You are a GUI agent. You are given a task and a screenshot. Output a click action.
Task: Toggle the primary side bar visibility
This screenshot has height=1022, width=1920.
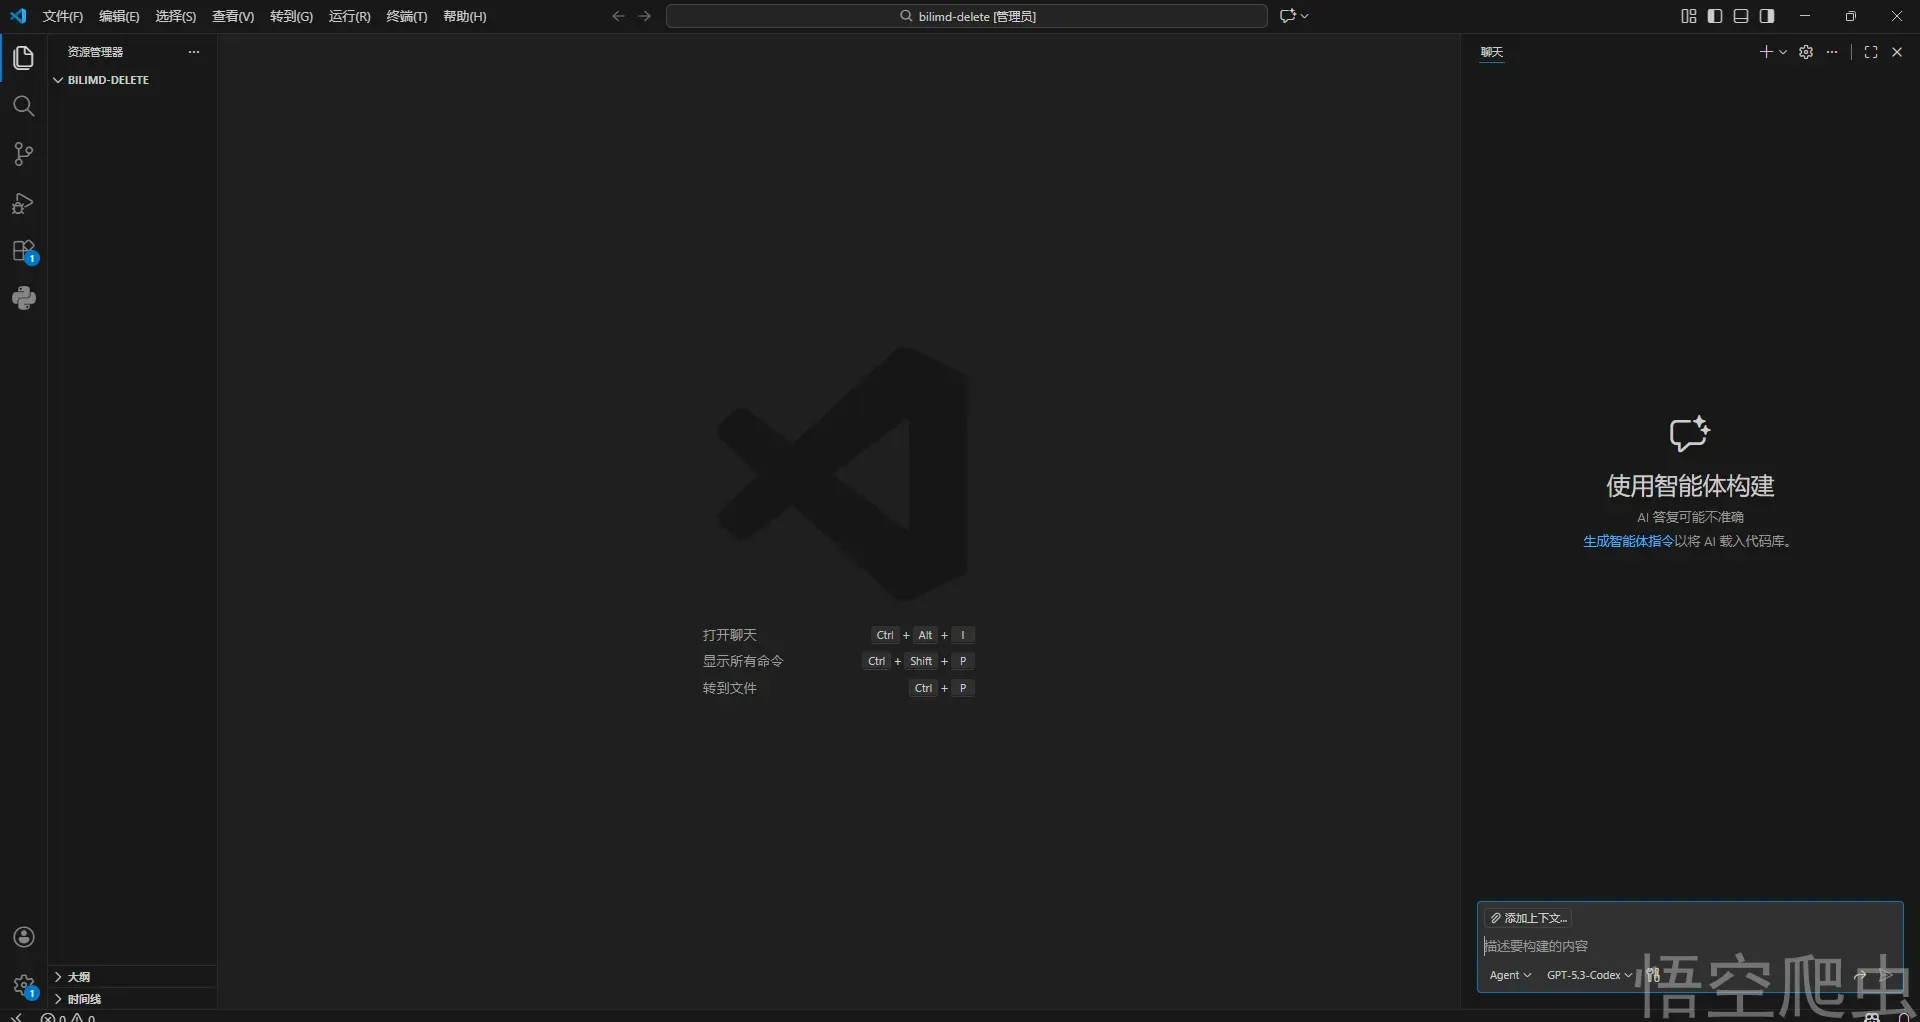point(1715,16)
